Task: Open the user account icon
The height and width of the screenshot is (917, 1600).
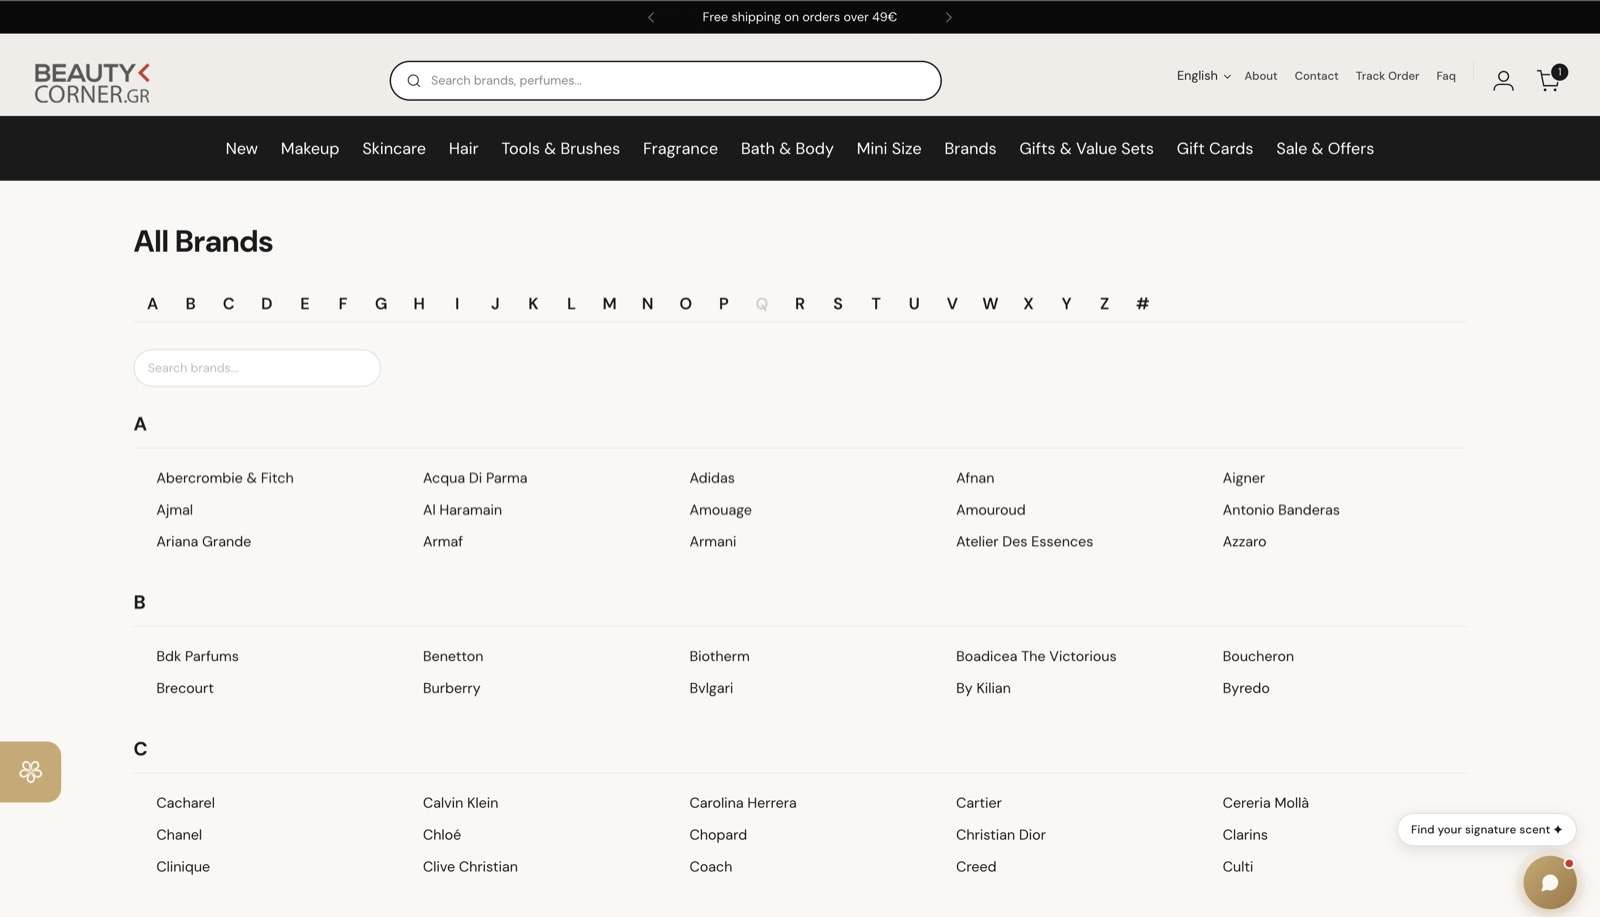Action: click(x=1503, y=81)
